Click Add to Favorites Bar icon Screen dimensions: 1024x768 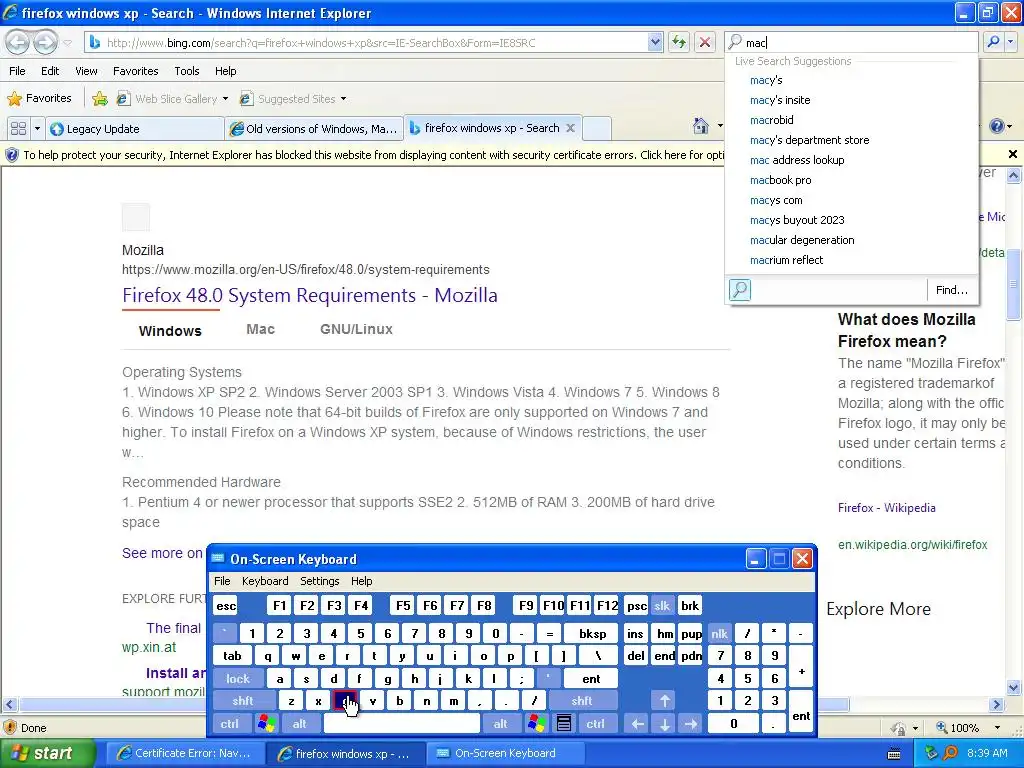(100, 99)
